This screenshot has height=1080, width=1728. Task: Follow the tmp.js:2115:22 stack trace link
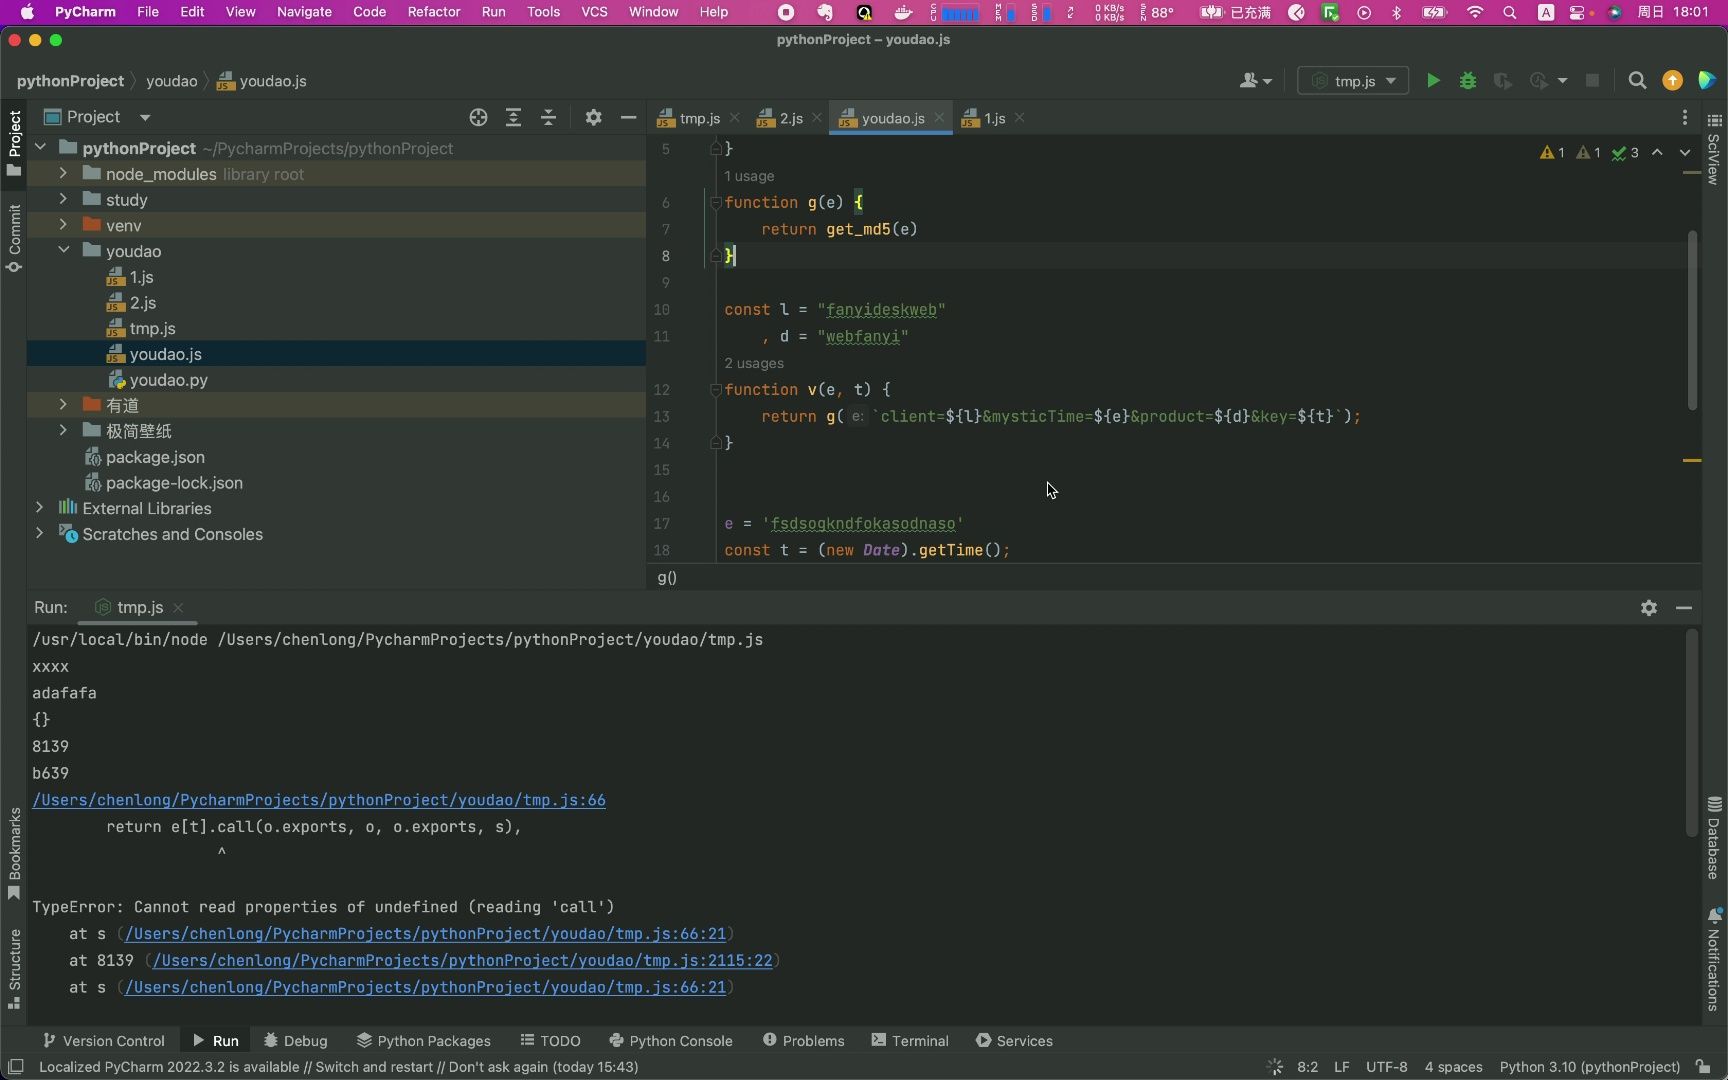[x=463, y=960]
